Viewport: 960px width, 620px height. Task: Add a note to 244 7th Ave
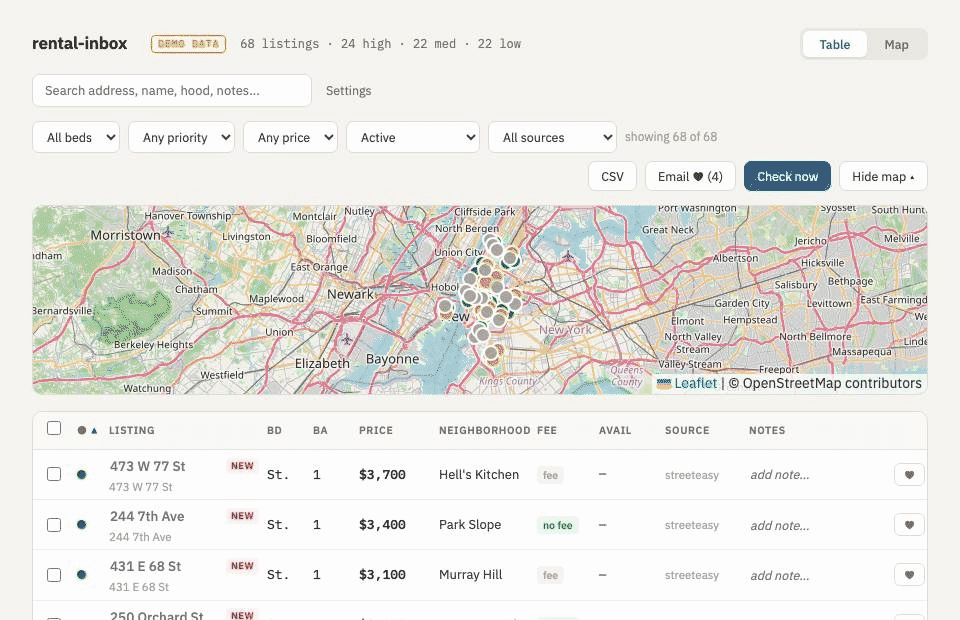(x=779, y=525)
